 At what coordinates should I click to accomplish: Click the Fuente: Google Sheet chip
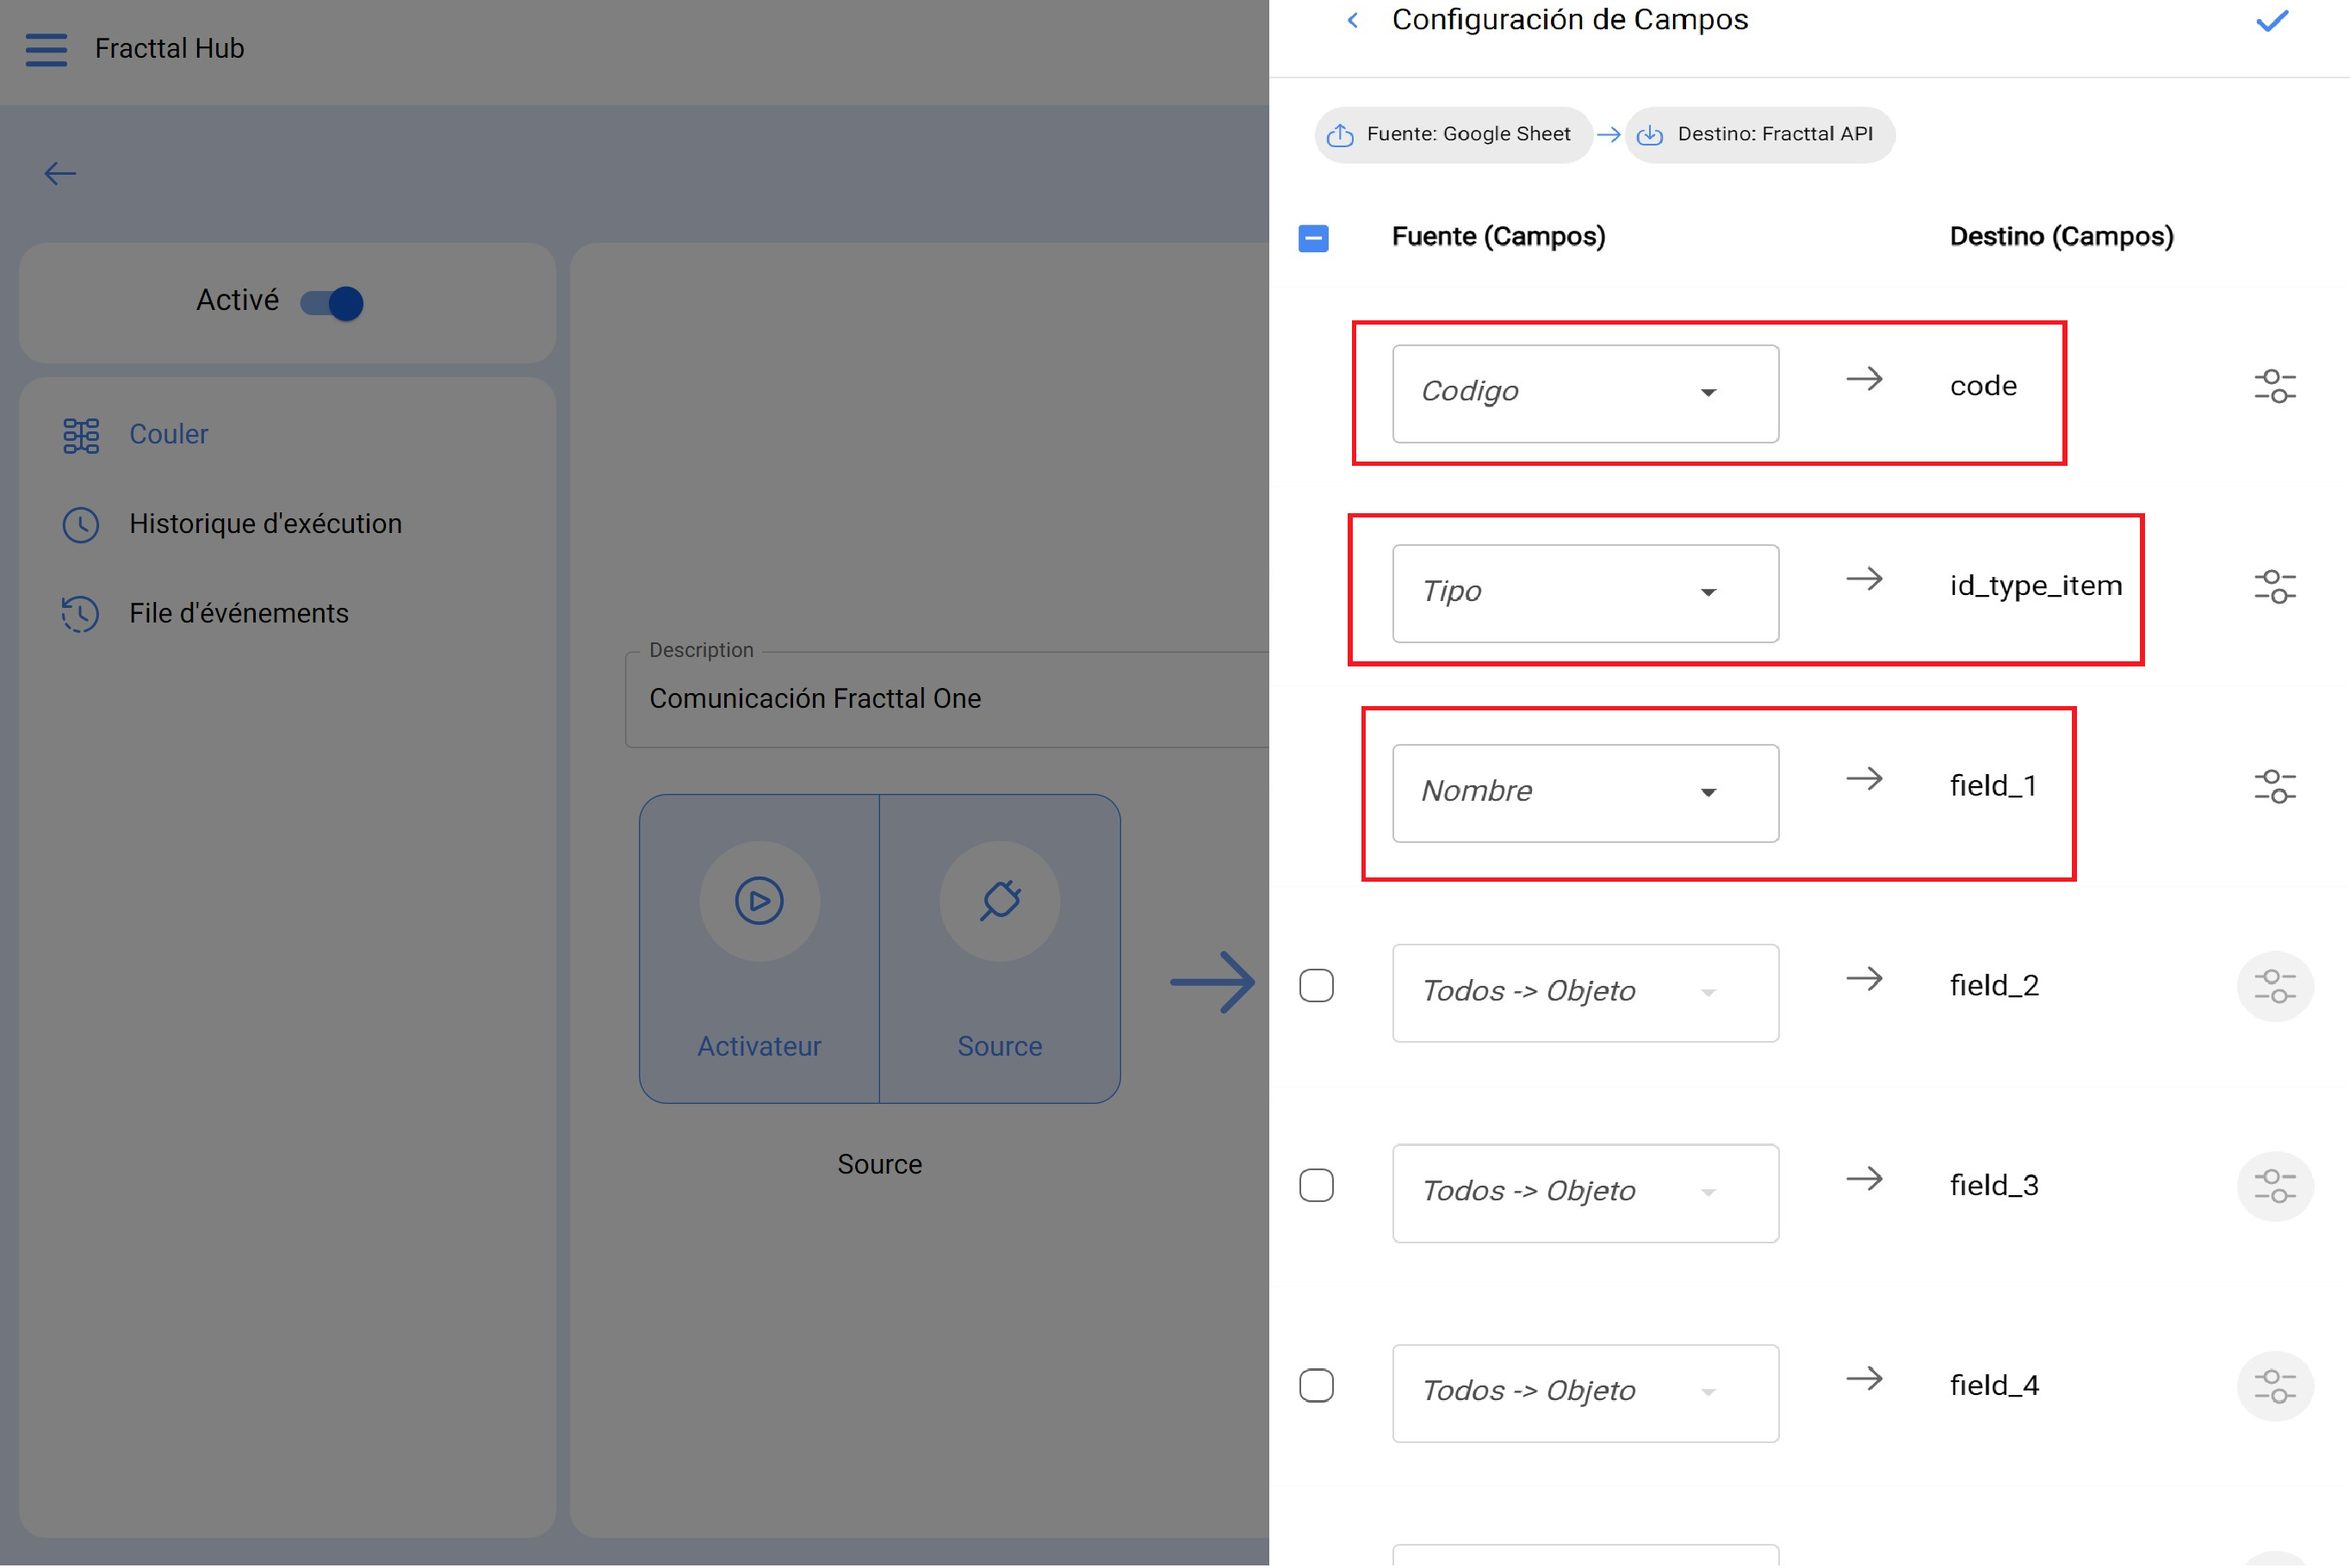pos(1453,135)
